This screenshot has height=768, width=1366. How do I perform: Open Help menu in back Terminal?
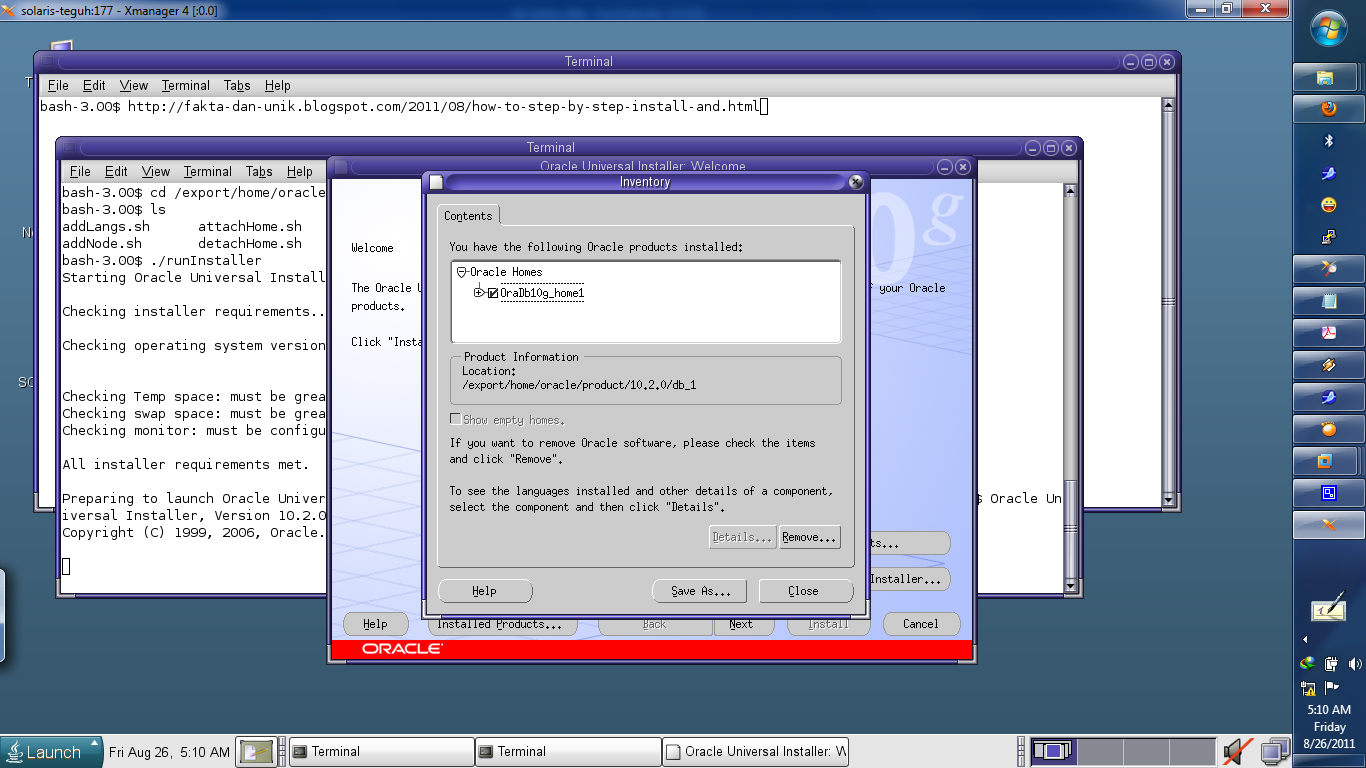(x=277, y=86)
